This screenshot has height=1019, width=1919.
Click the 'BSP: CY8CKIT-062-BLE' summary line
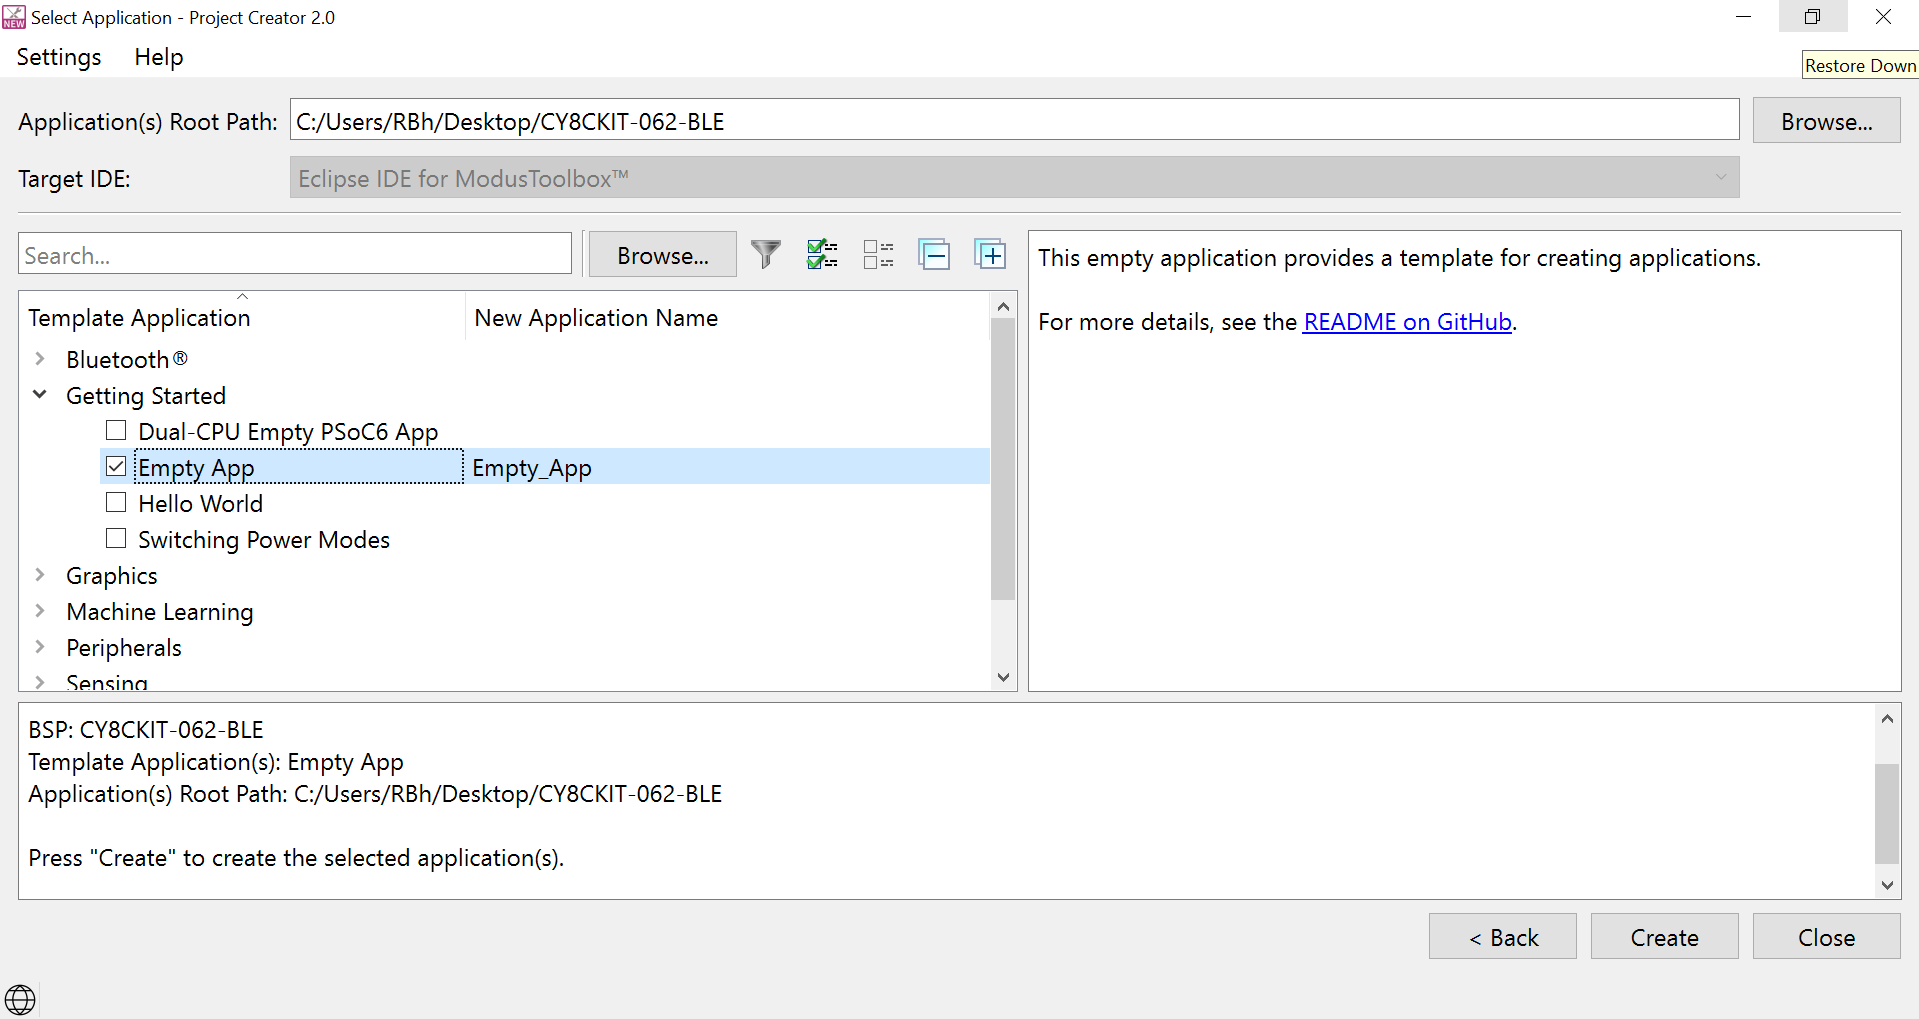[146, 730]
